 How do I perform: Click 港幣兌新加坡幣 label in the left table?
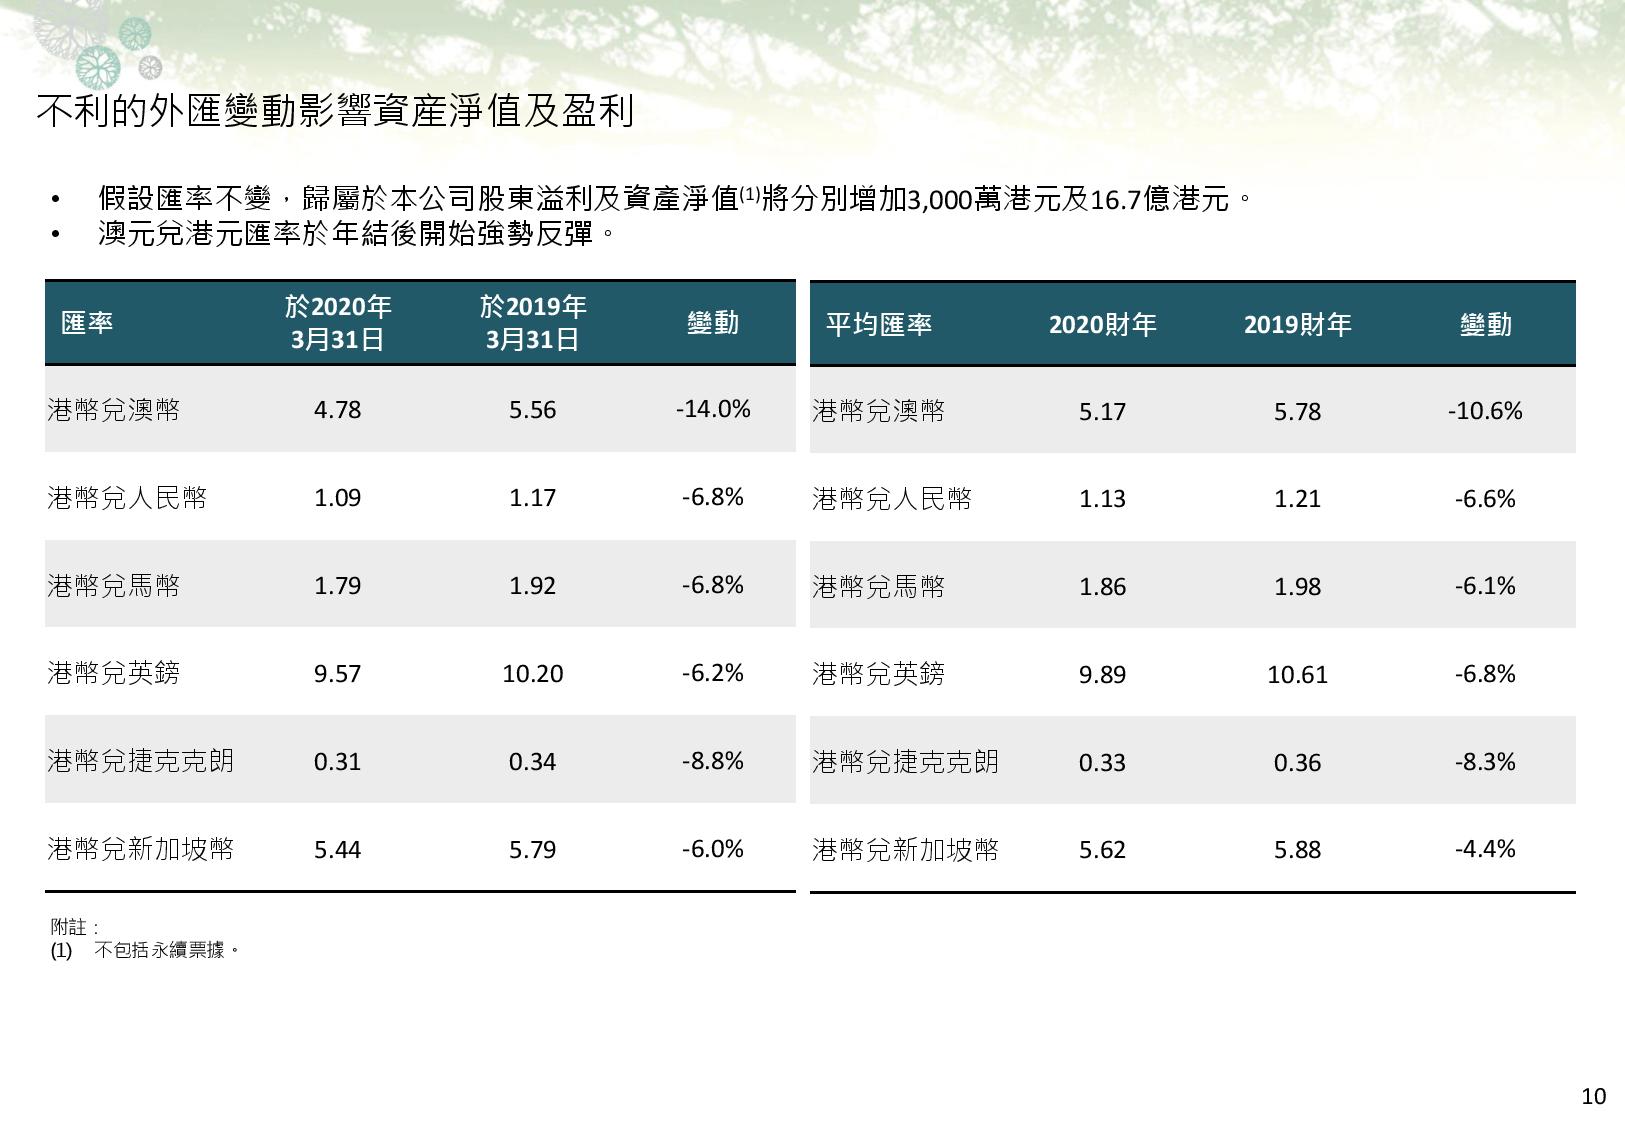click(141, 849)
